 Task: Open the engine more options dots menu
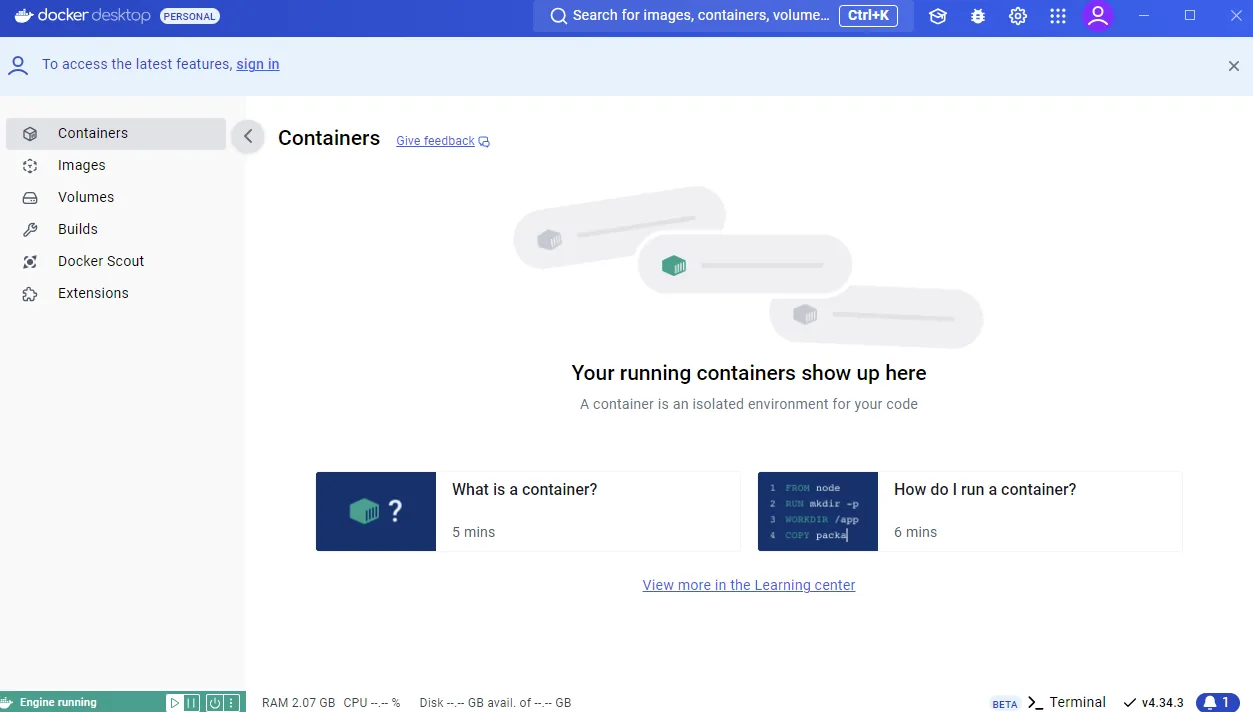[x=231, y=703]
